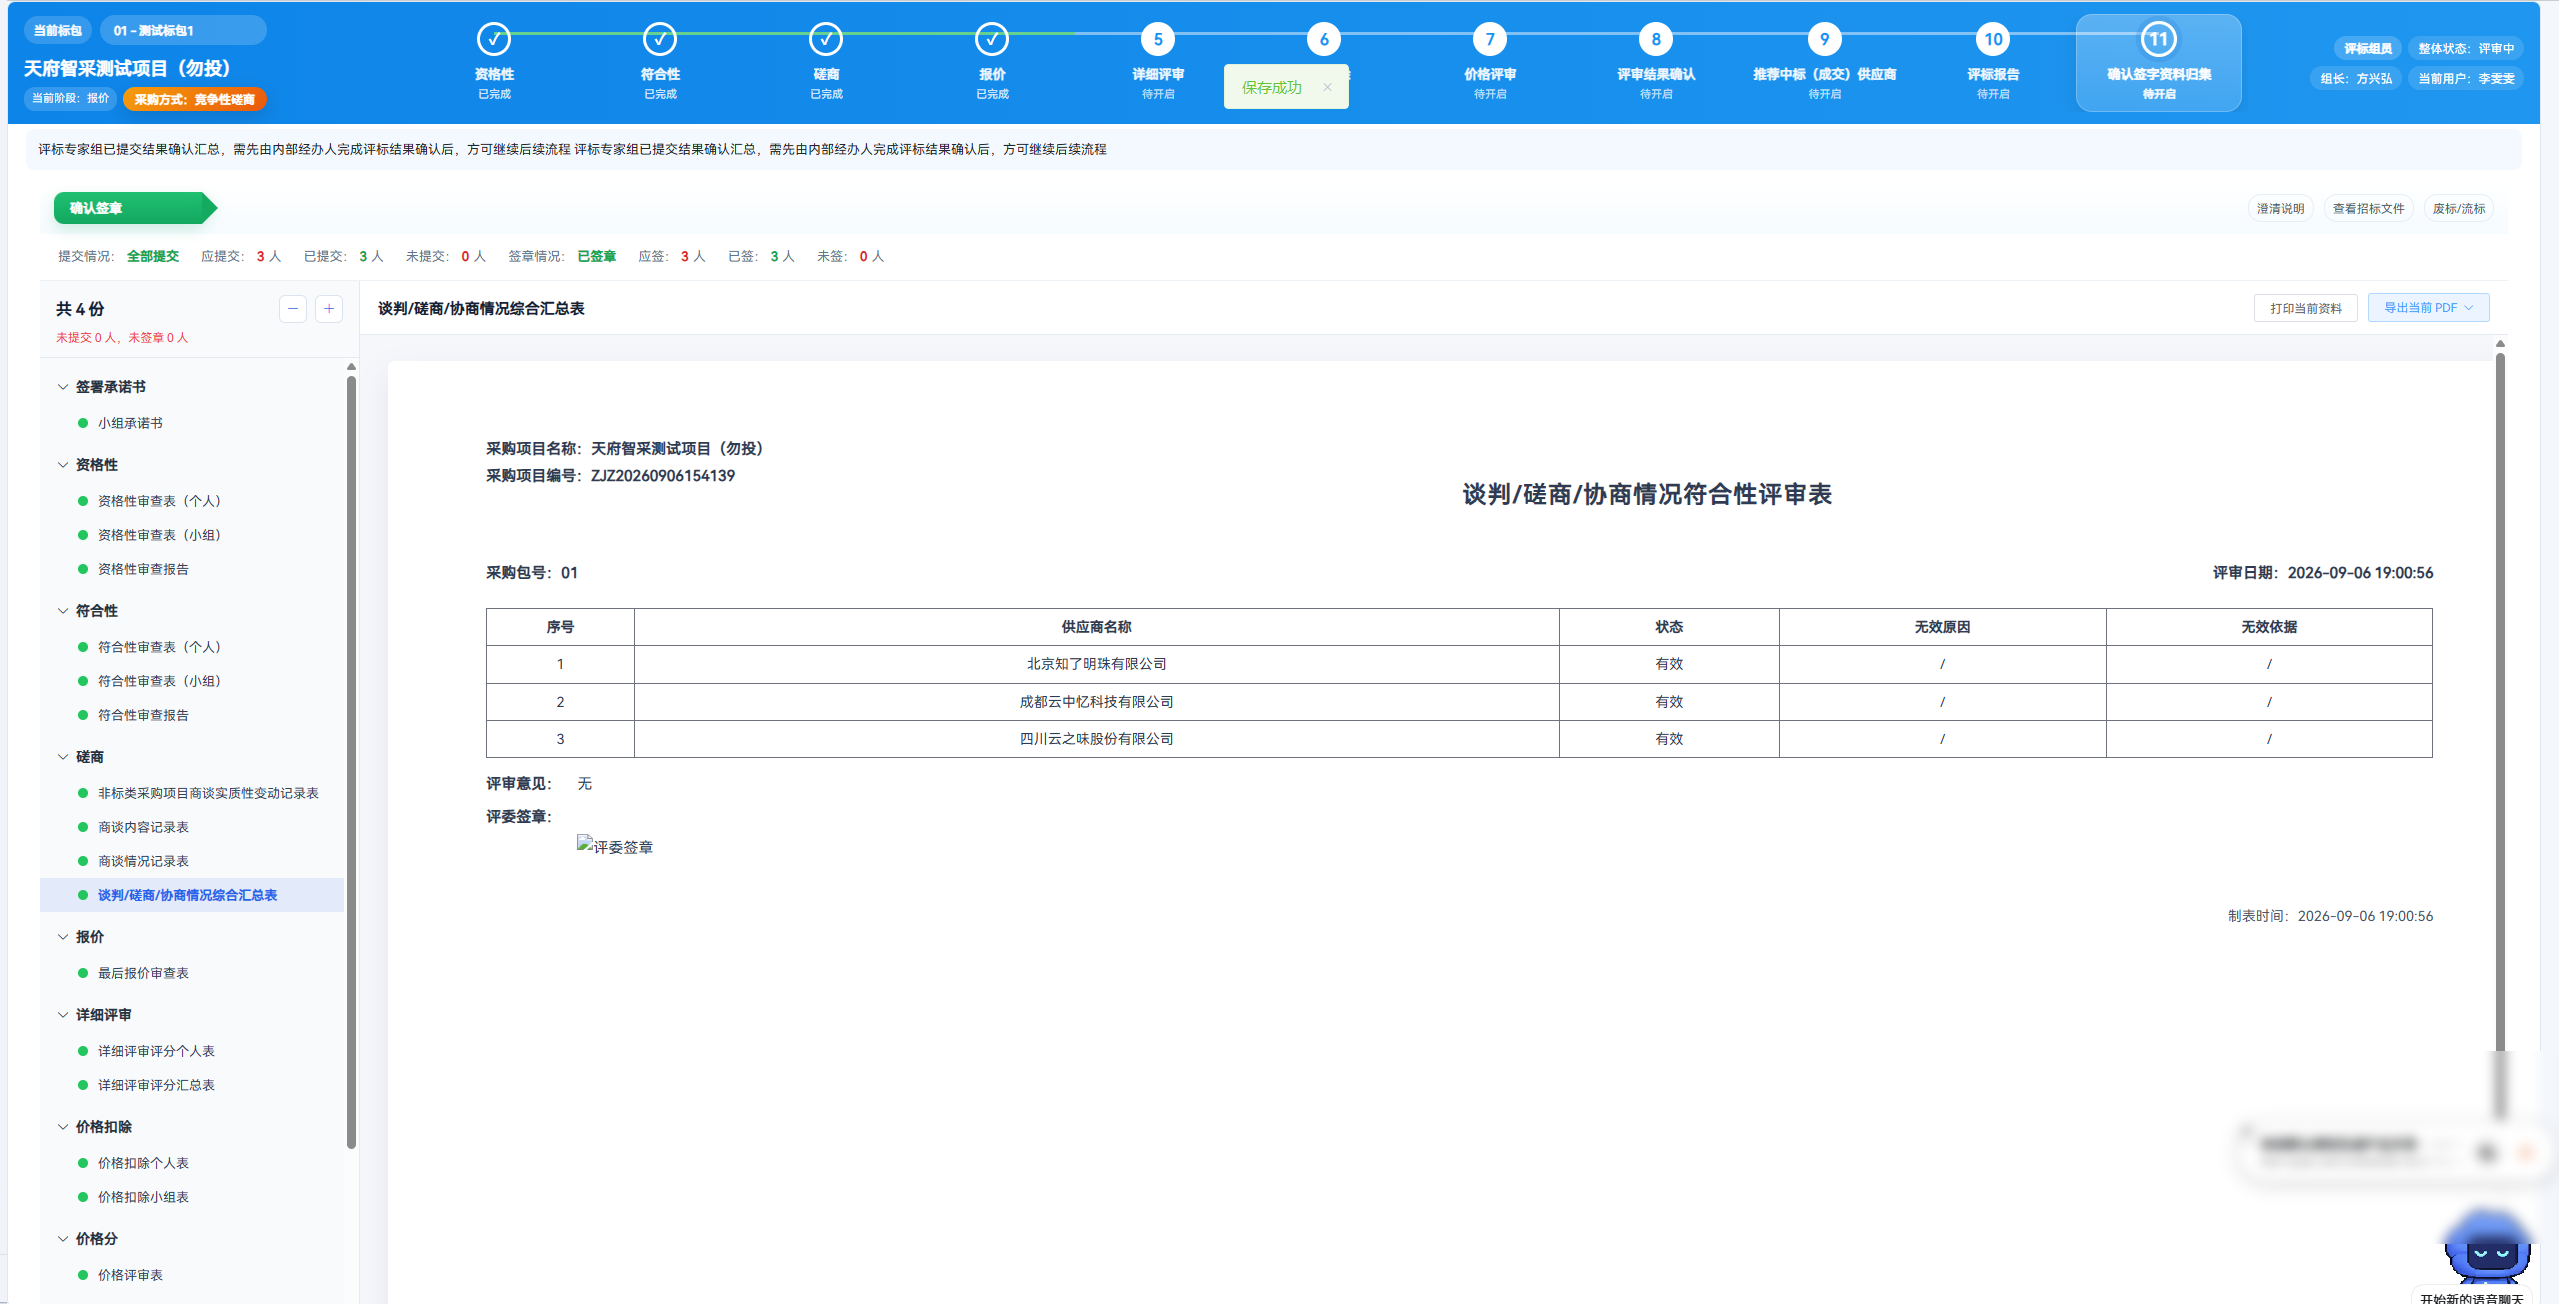Select 符合性审查表（小组）

[x=159, y=681]
